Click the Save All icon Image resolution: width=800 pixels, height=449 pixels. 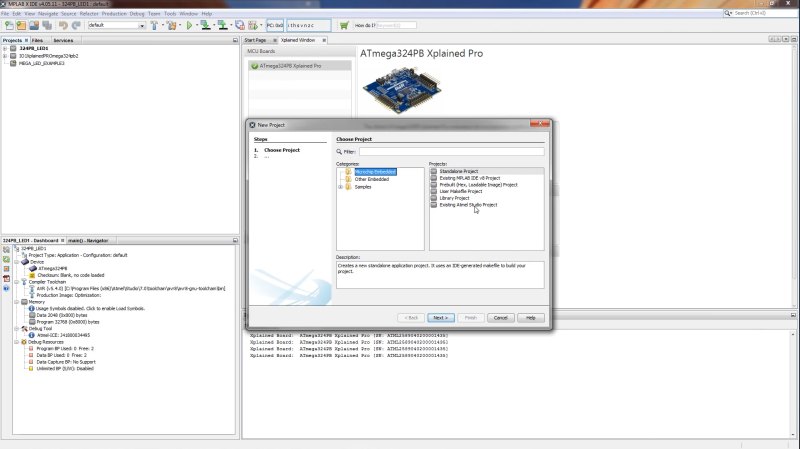tap(47, 25)
